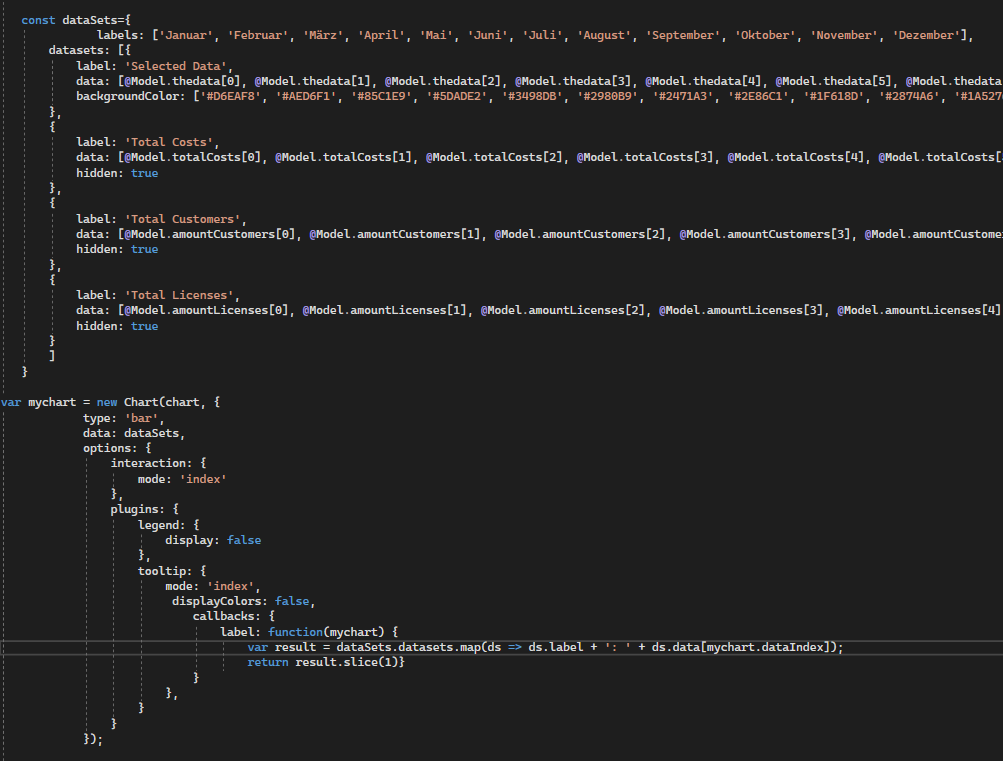Click the 'September' month string

click(x=683, y=35)
